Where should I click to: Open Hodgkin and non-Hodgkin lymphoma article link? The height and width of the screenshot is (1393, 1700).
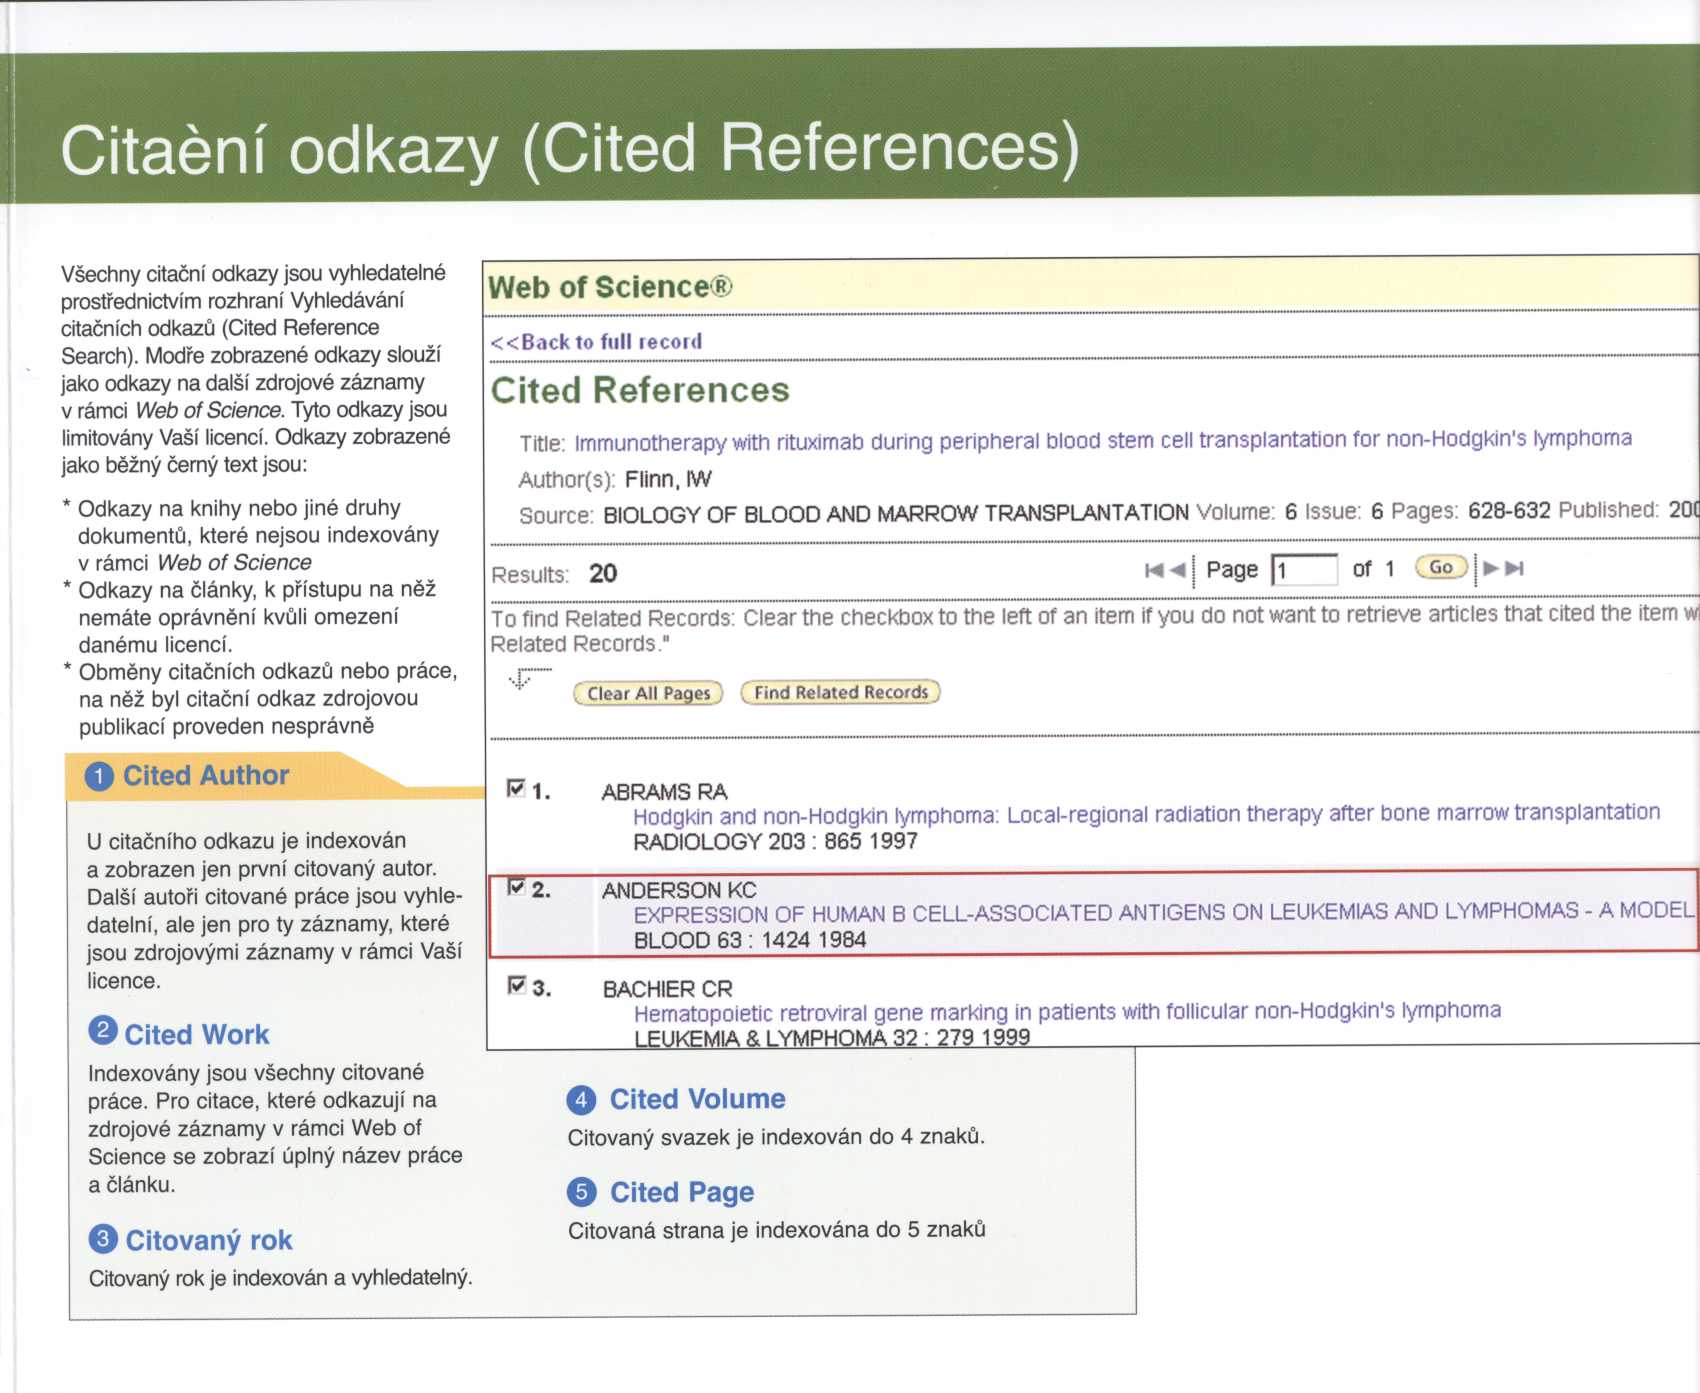click(1146, 814)
